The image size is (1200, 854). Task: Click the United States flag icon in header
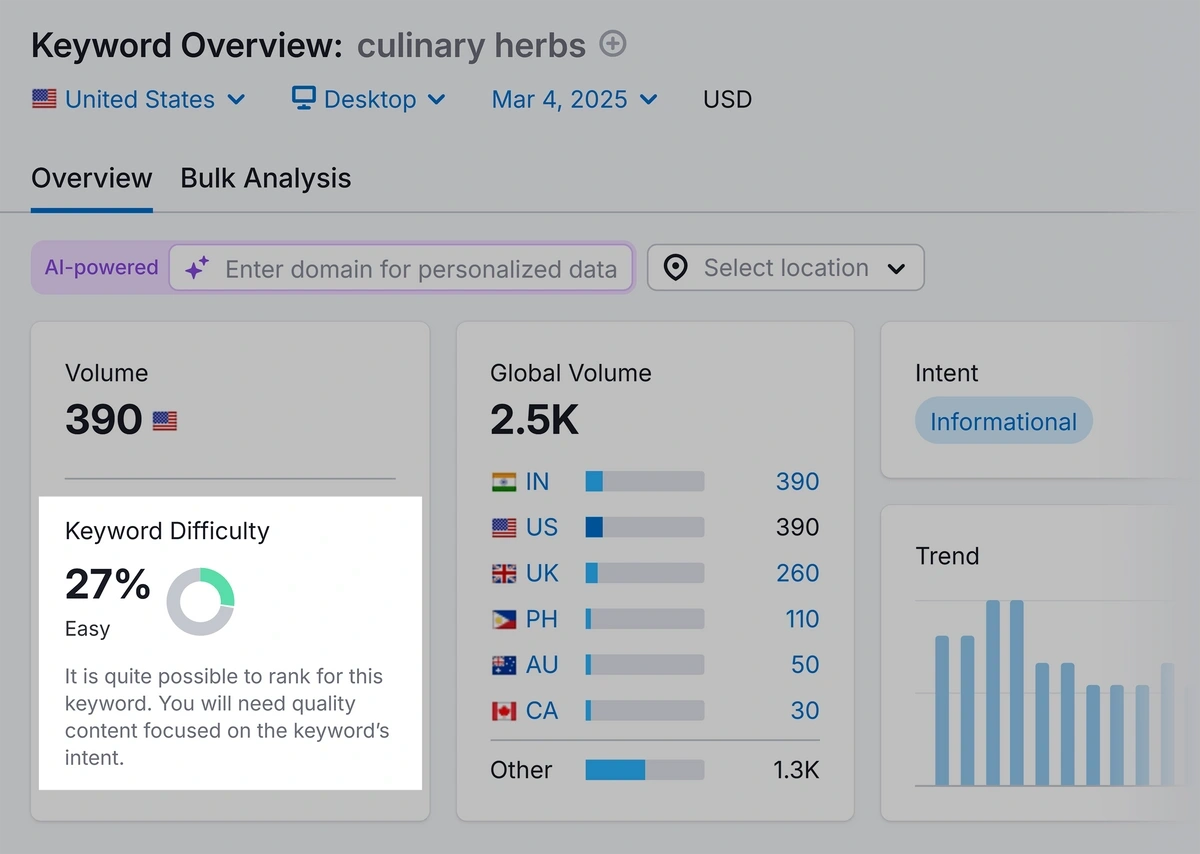click(44, 99)
